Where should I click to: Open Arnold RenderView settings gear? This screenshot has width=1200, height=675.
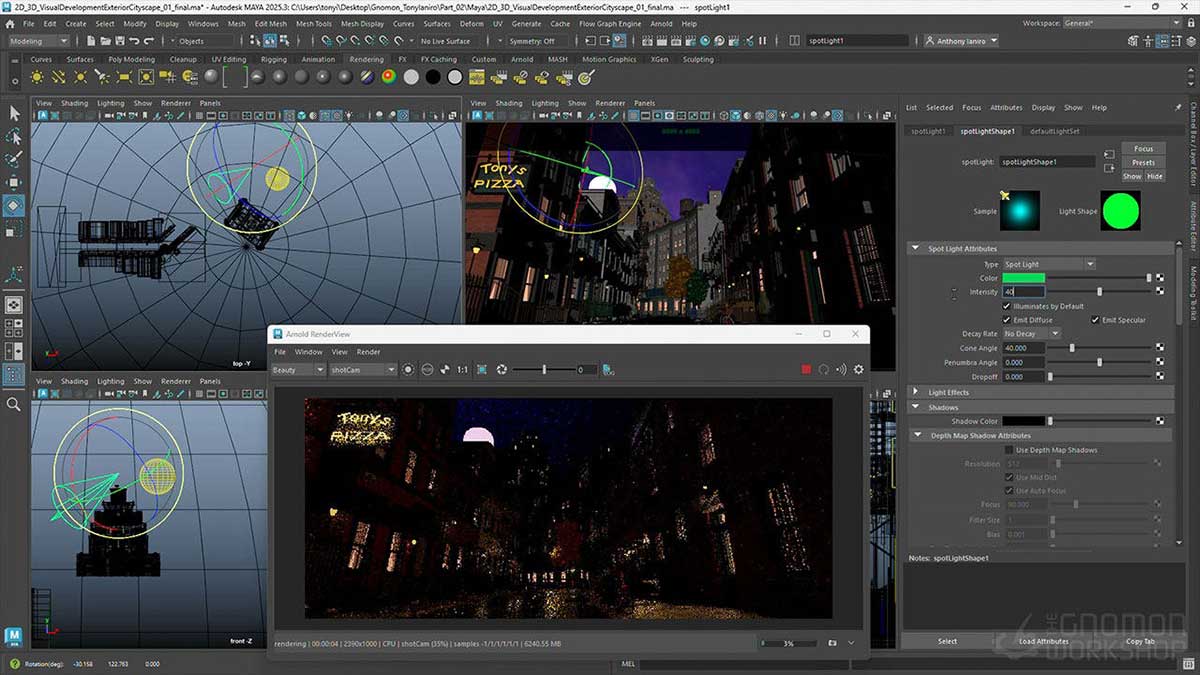(x=860, y=370)
